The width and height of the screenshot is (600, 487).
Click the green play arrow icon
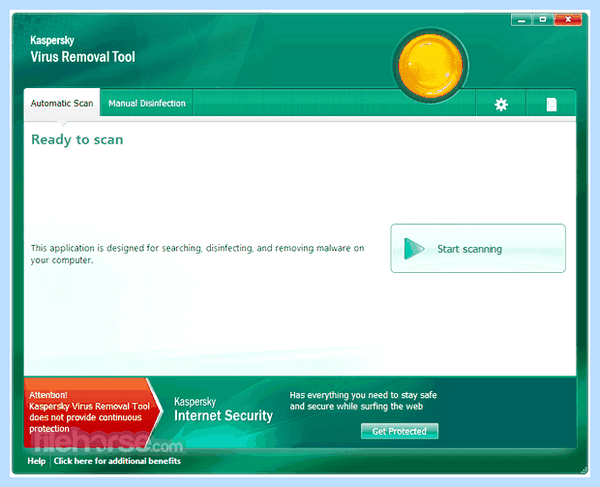click(414, 249)
